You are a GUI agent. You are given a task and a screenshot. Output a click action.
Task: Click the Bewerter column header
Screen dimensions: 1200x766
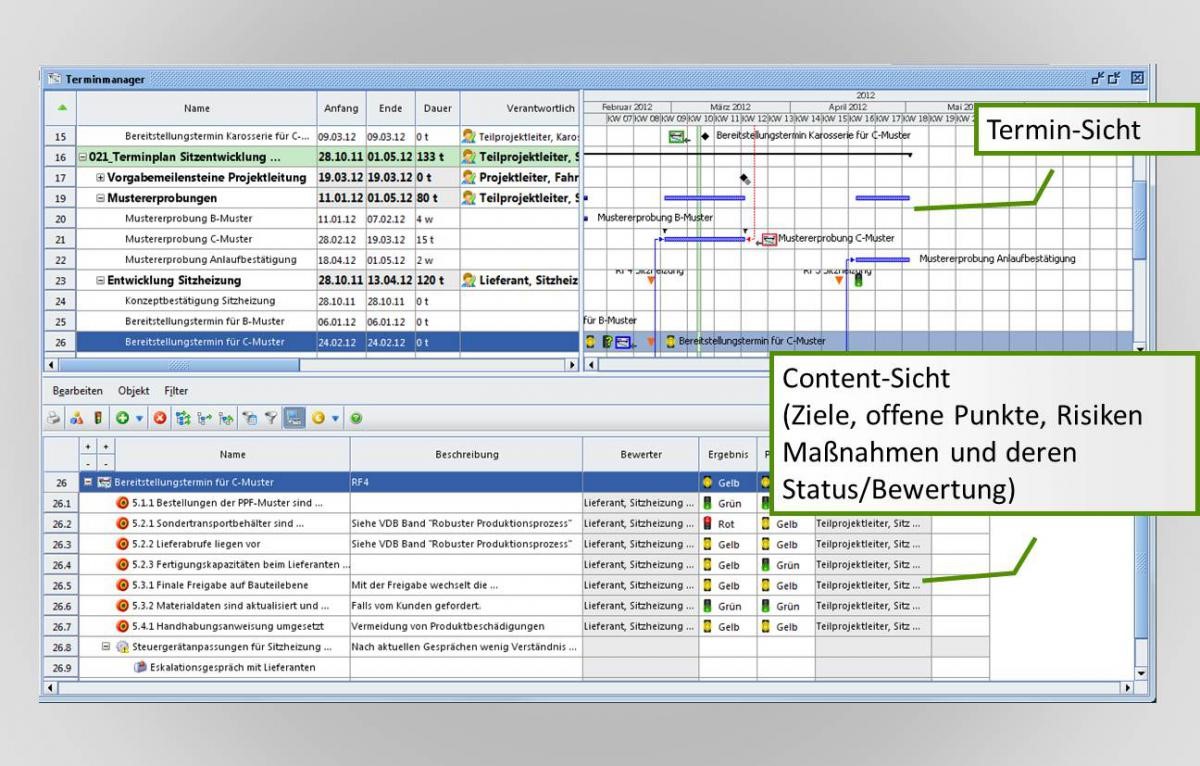(x=640, y=453)
